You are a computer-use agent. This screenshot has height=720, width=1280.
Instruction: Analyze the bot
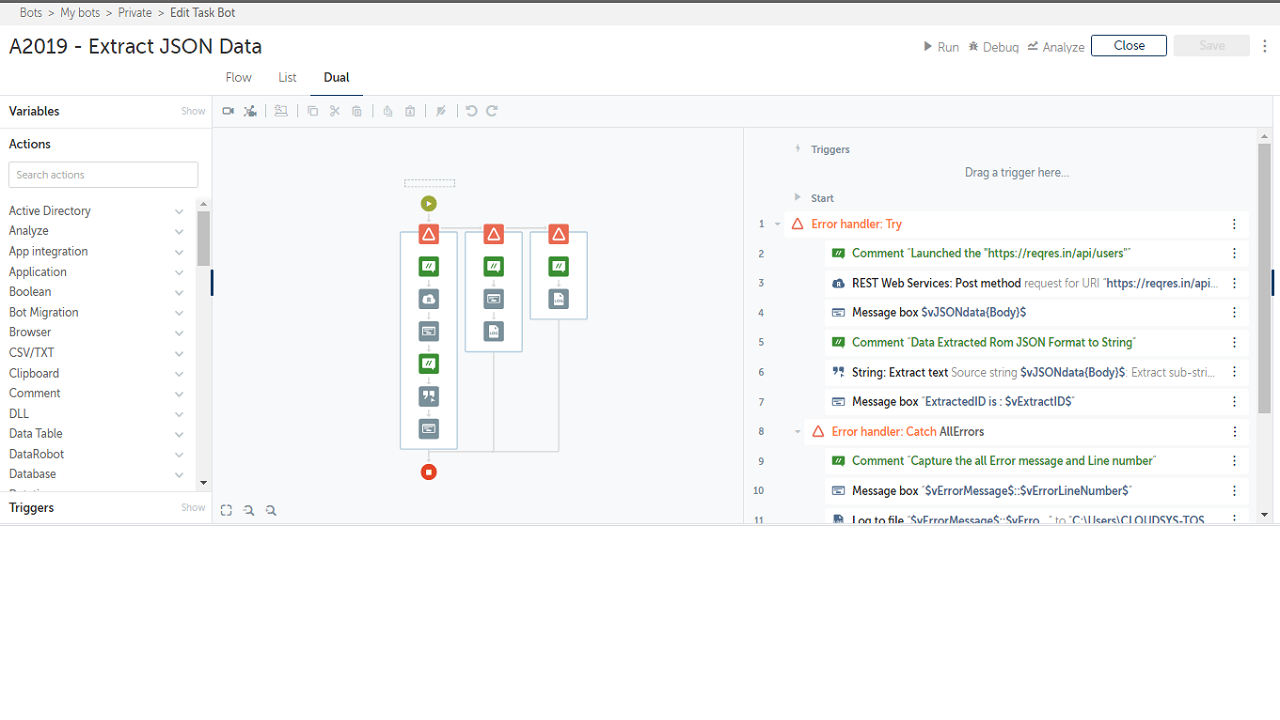tap(1056, 47)
